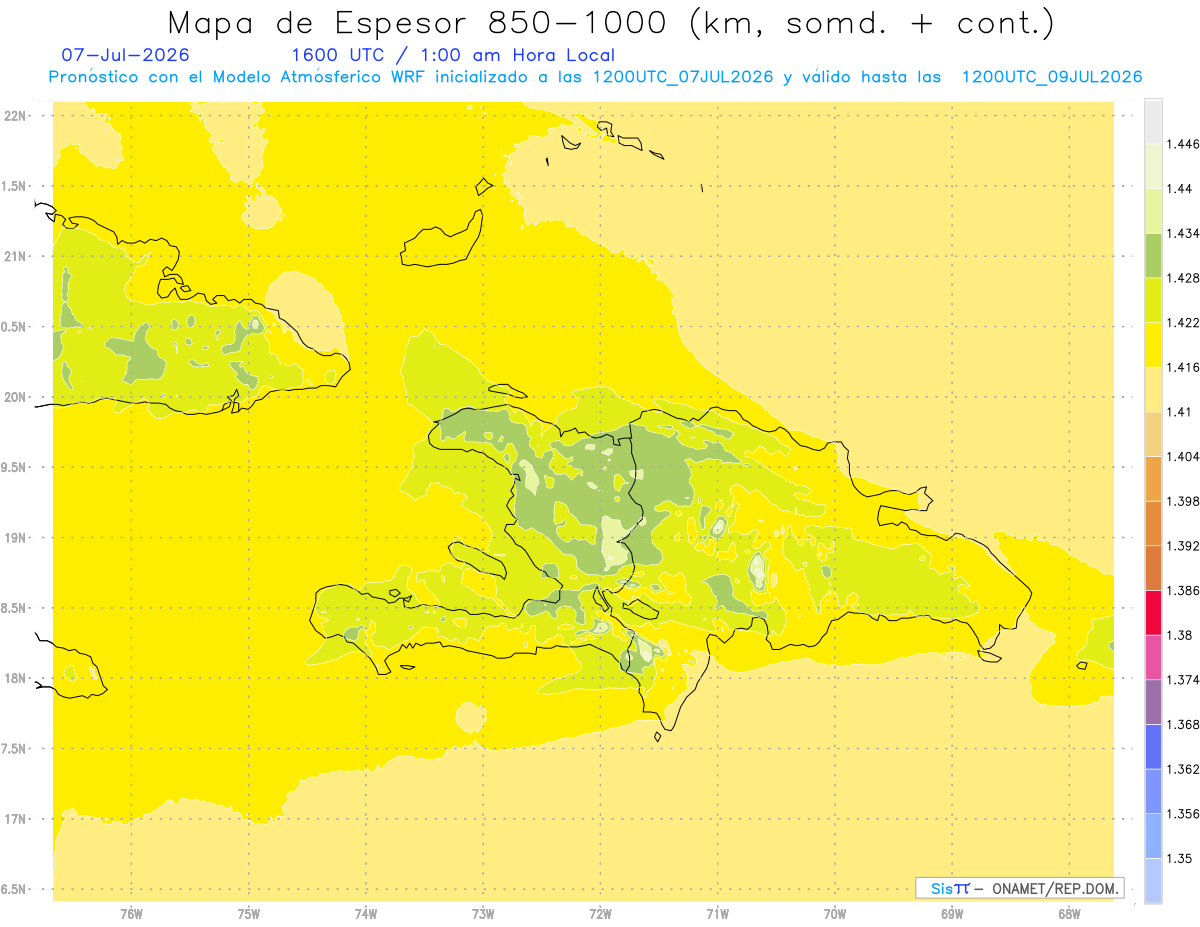1200x927 pixels.
Task: Click the '72W' longitude label
Action: pyautogui.click(x=600, y=914)
